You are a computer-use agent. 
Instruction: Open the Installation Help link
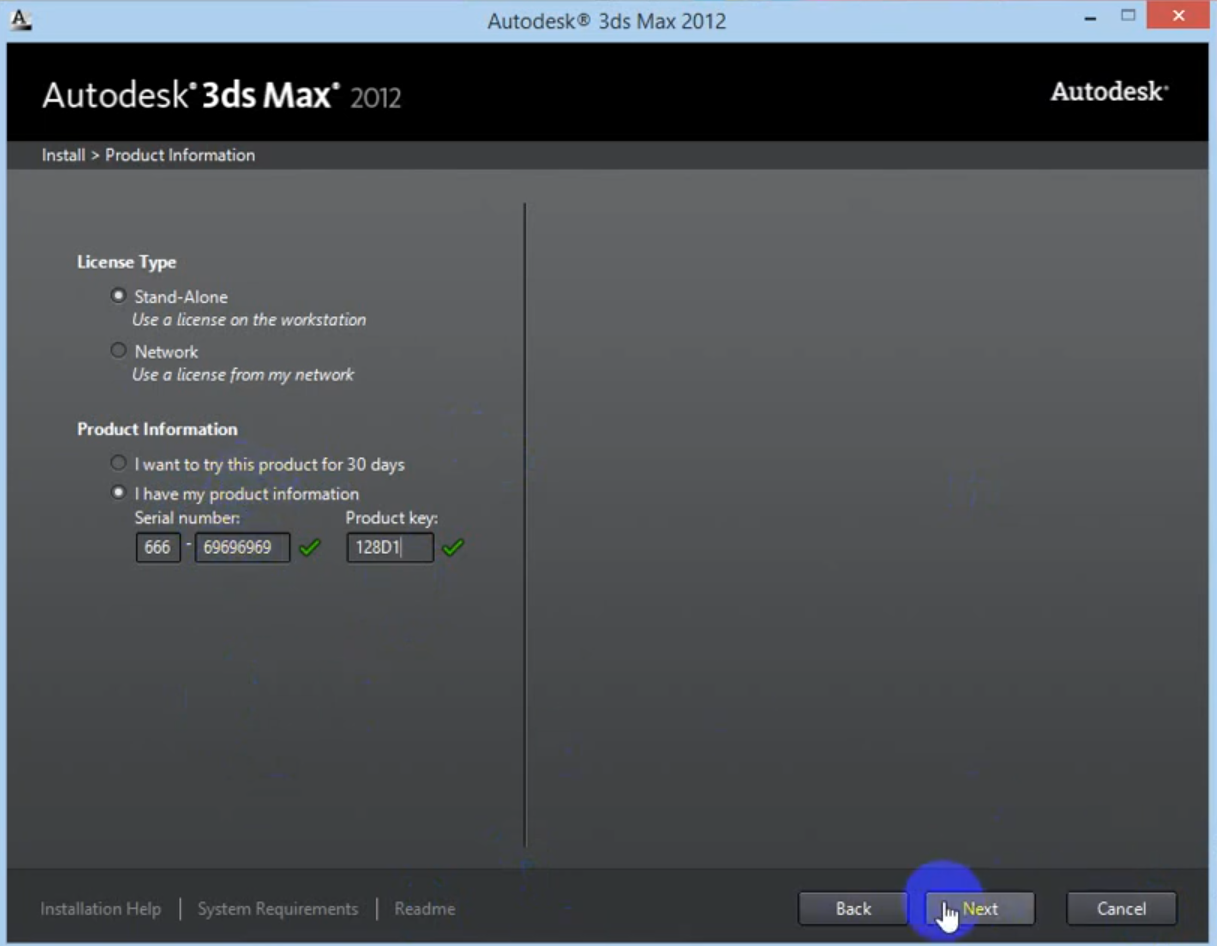(100, 909)
